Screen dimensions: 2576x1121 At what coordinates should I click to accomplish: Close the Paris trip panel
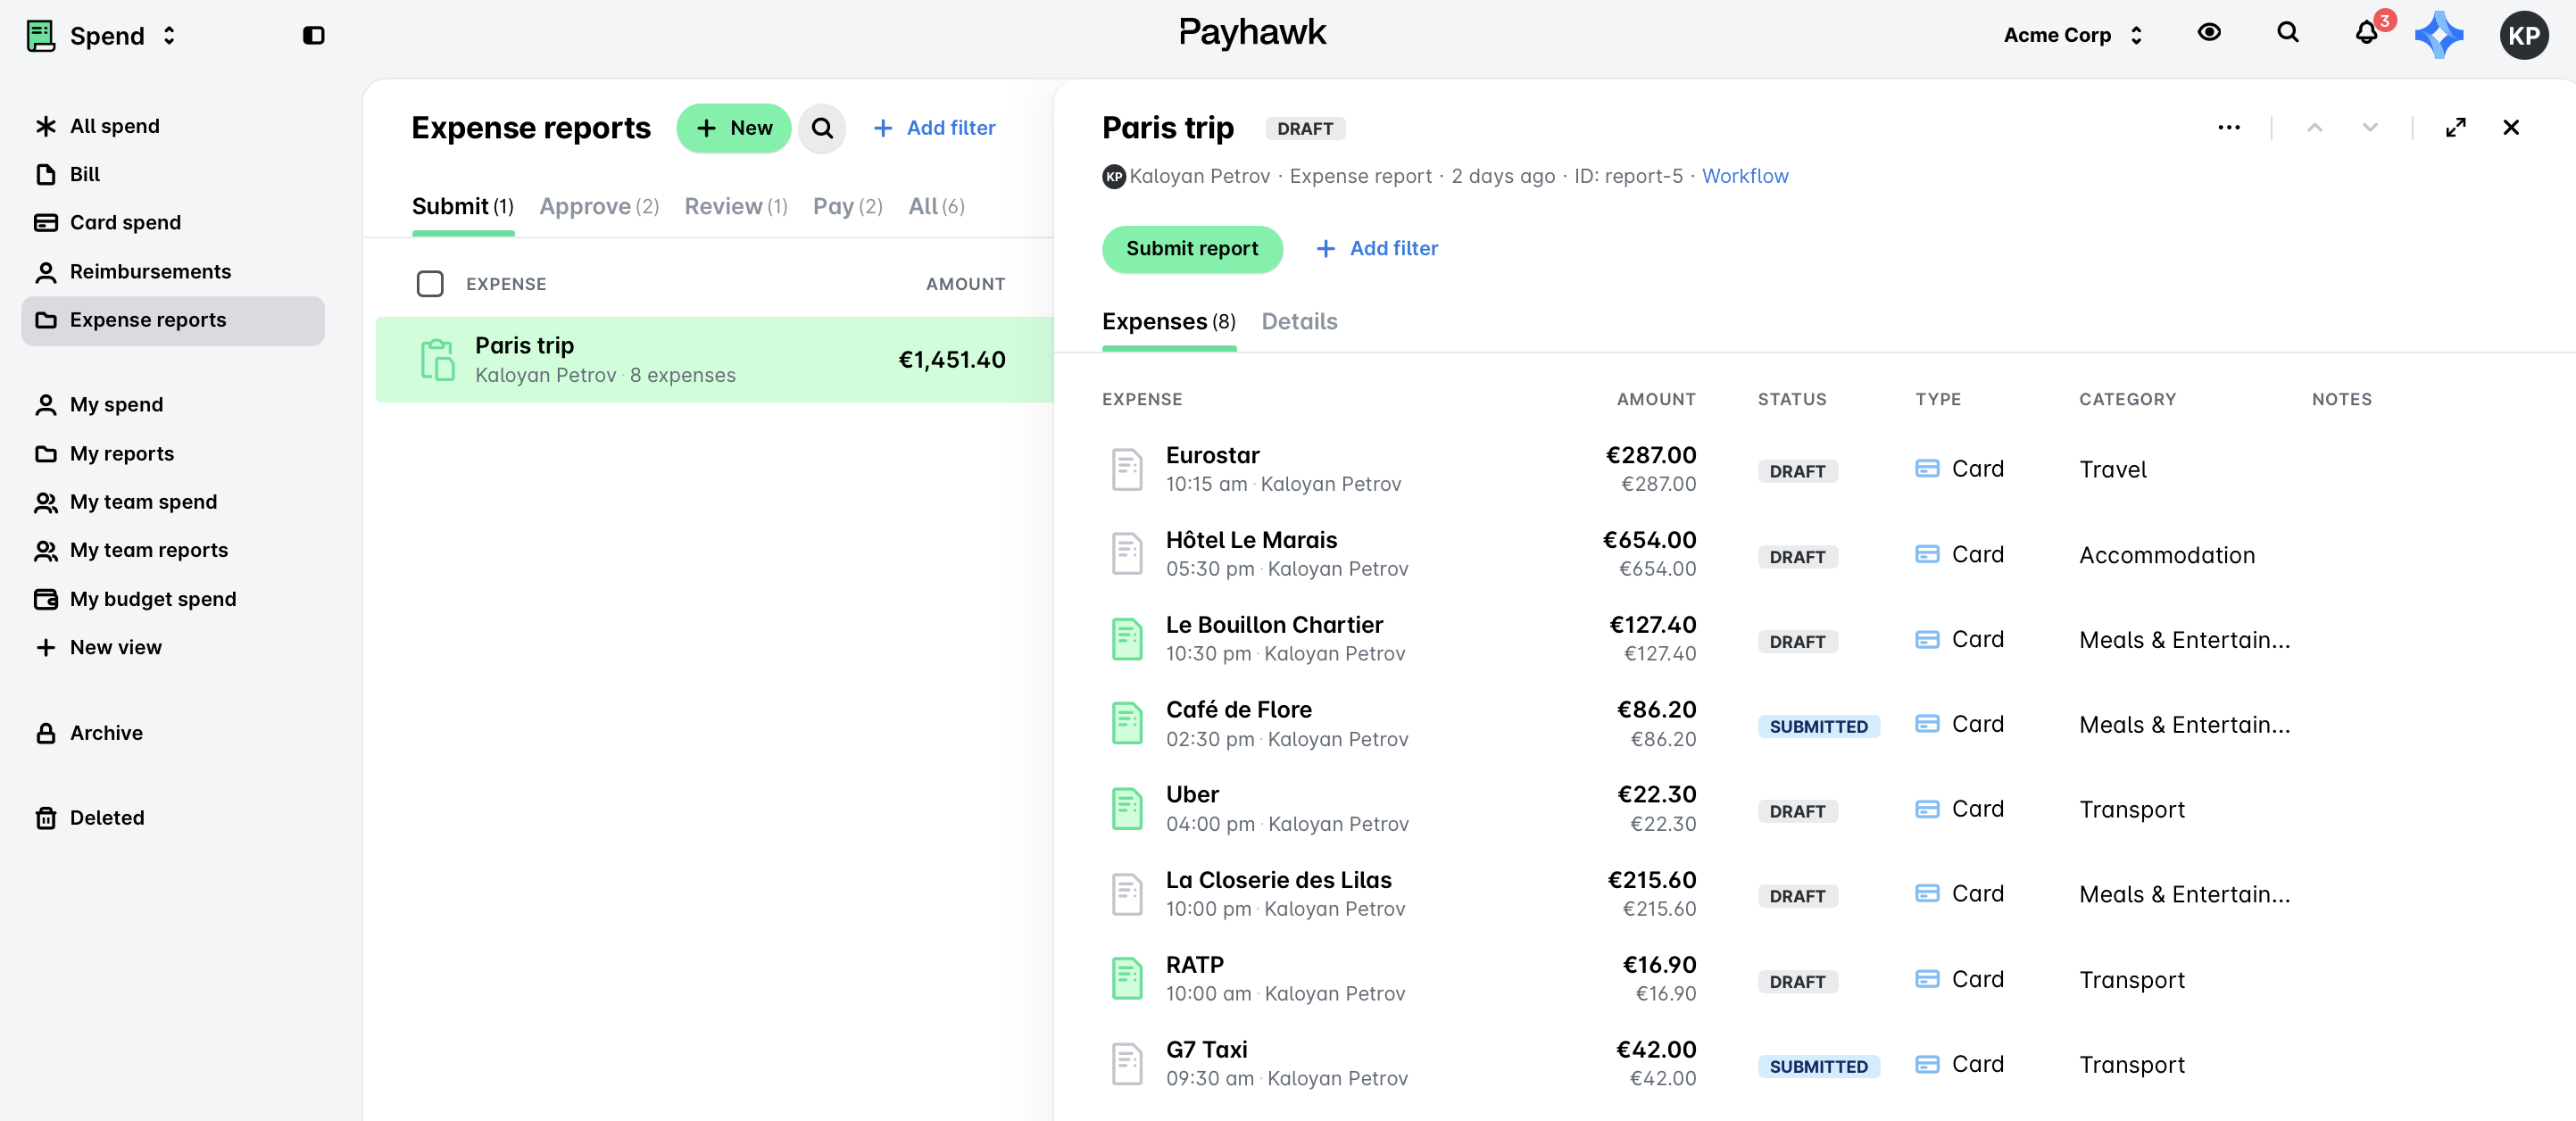[2510, 128]
